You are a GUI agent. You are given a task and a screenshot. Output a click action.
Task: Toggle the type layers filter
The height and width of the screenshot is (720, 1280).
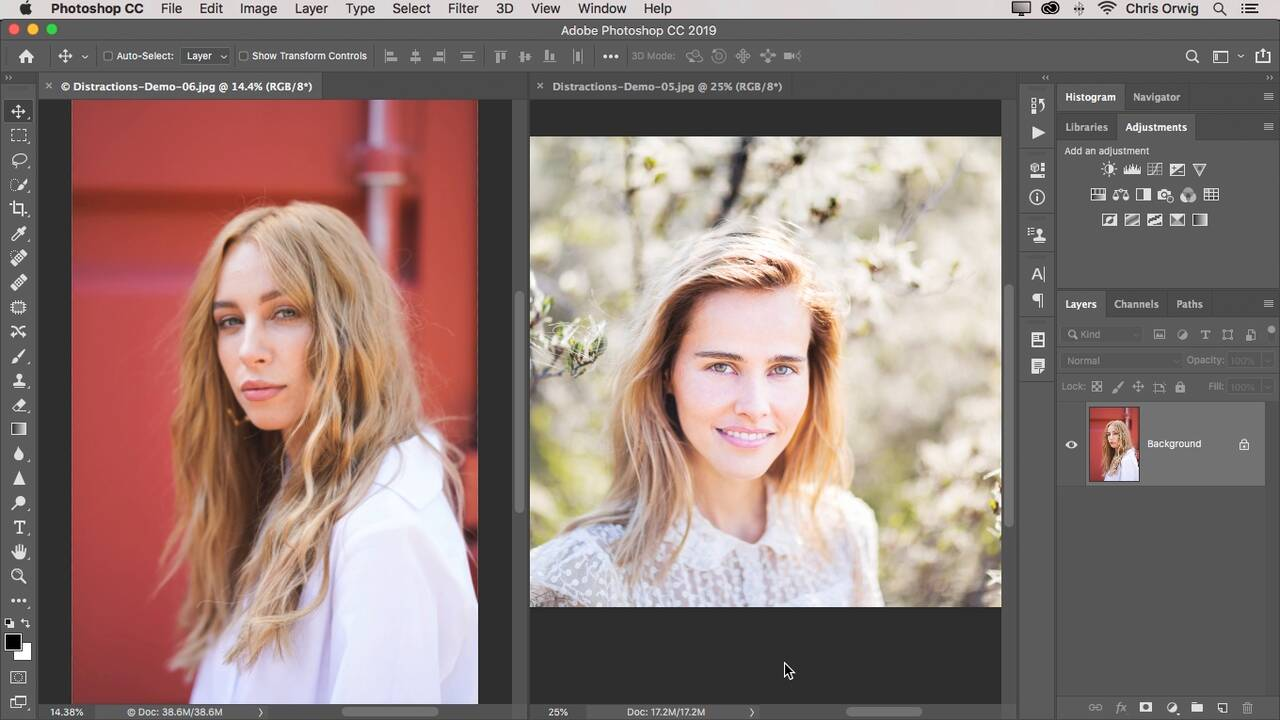1205,335
